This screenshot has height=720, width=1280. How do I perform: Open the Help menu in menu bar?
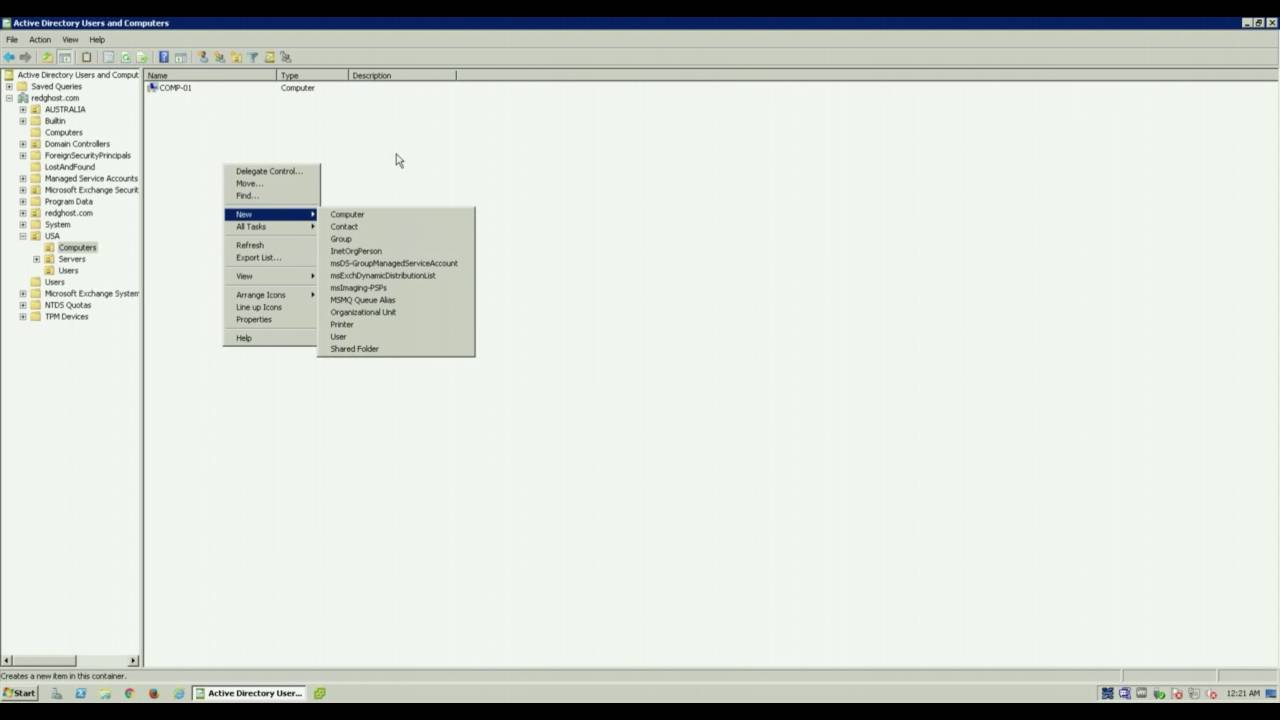click(97, 40)
